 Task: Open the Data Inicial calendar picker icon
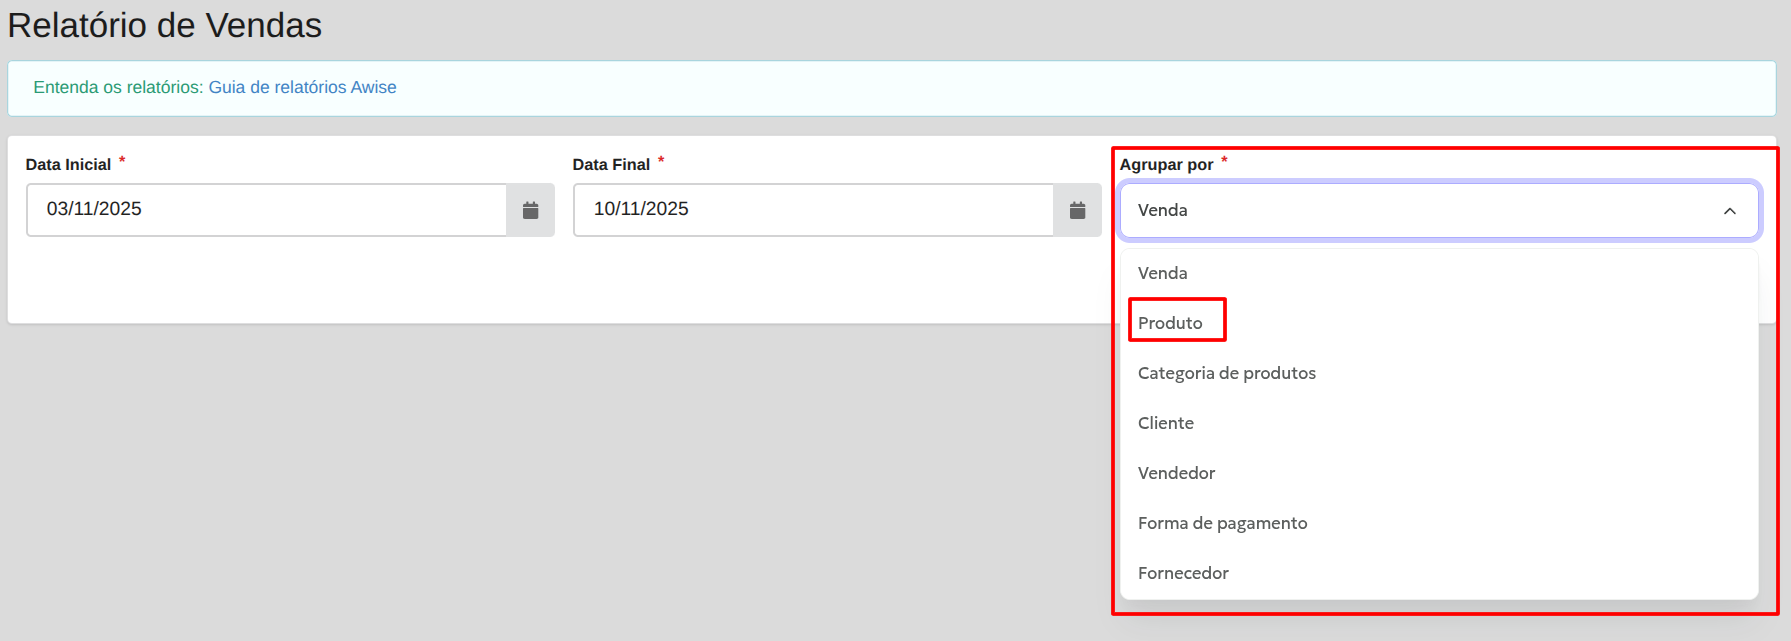(530, 210)
